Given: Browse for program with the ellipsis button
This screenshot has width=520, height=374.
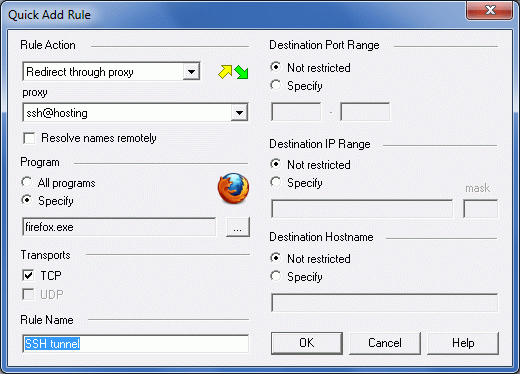Looking at the screenshot, I should point(238,227).
